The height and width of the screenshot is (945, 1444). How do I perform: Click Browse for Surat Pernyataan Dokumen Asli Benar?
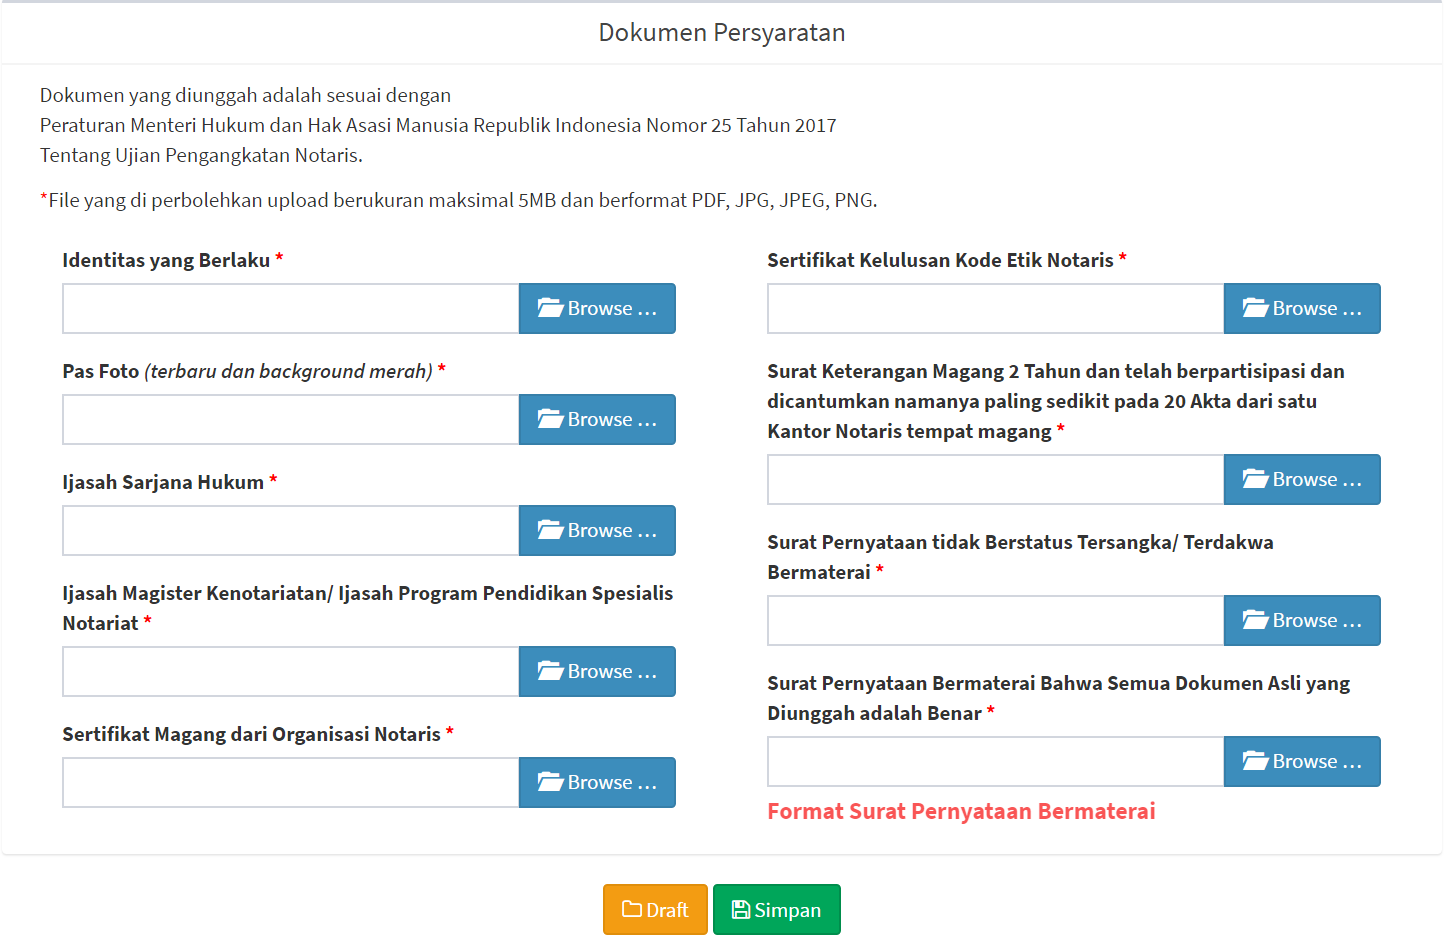click(x=1301, y=761)
